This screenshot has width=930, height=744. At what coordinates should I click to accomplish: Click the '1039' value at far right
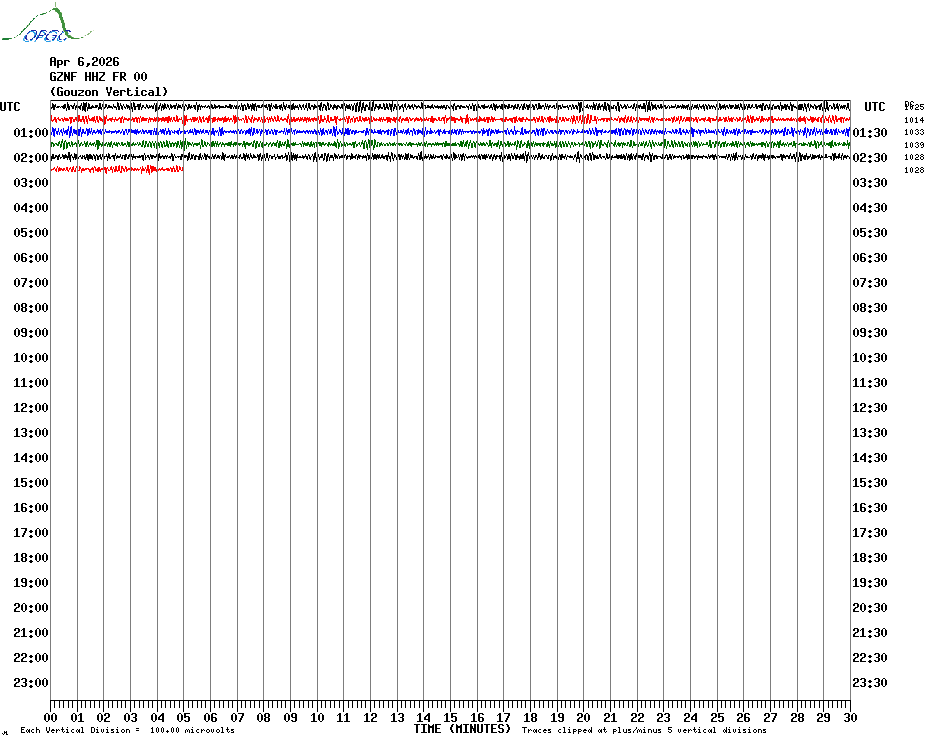point(914,145)
